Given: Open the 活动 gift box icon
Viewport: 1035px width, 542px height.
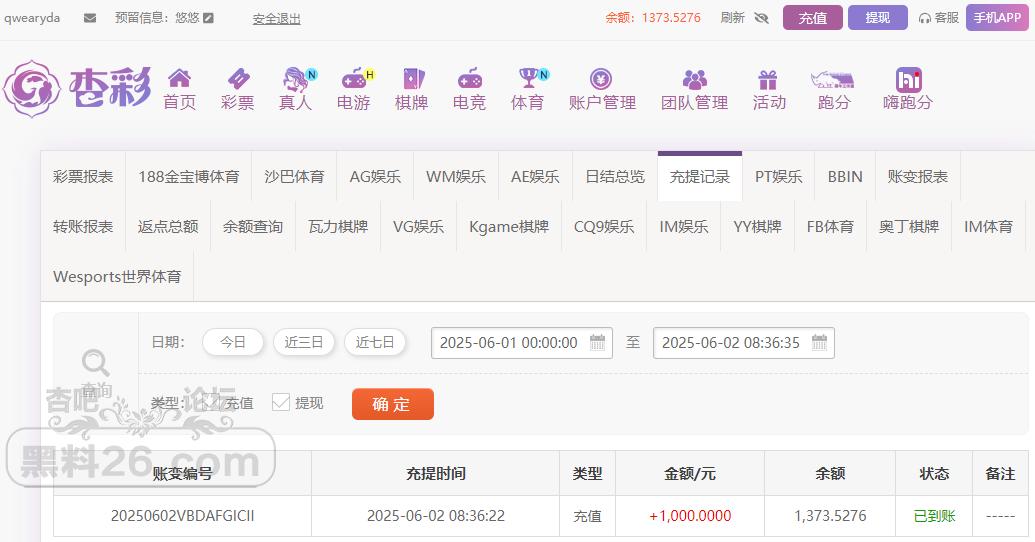Looking at the screenshot, I should (x=768, y=79).
